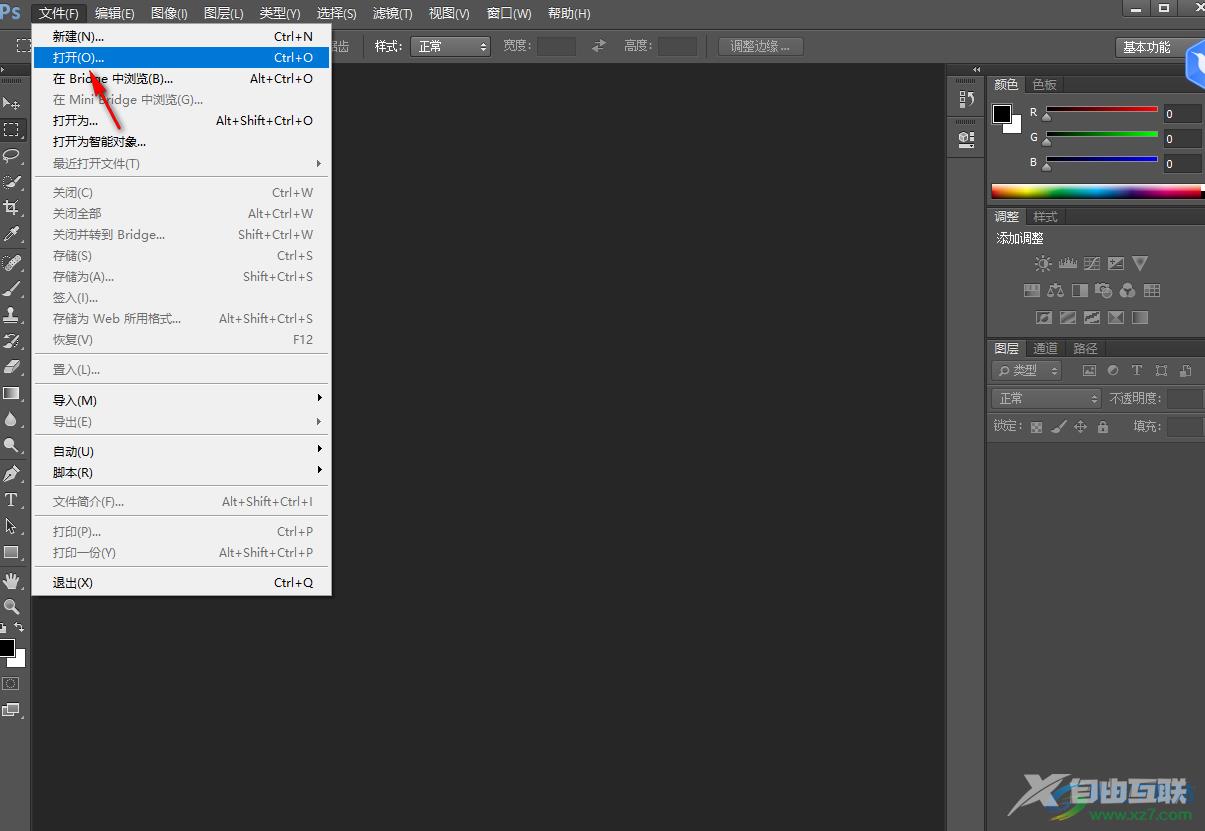Select the Gradient tool
Viewport: 1205px width, 831px height.
point(12,393)
